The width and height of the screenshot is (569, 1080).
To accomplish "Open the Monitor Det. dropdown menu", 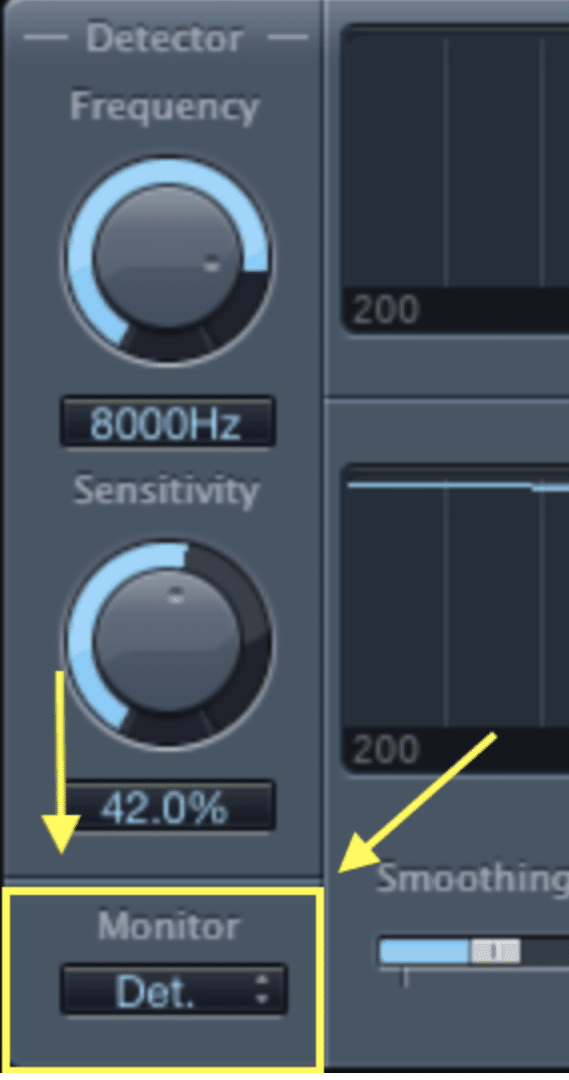I will tap(173, 990).
